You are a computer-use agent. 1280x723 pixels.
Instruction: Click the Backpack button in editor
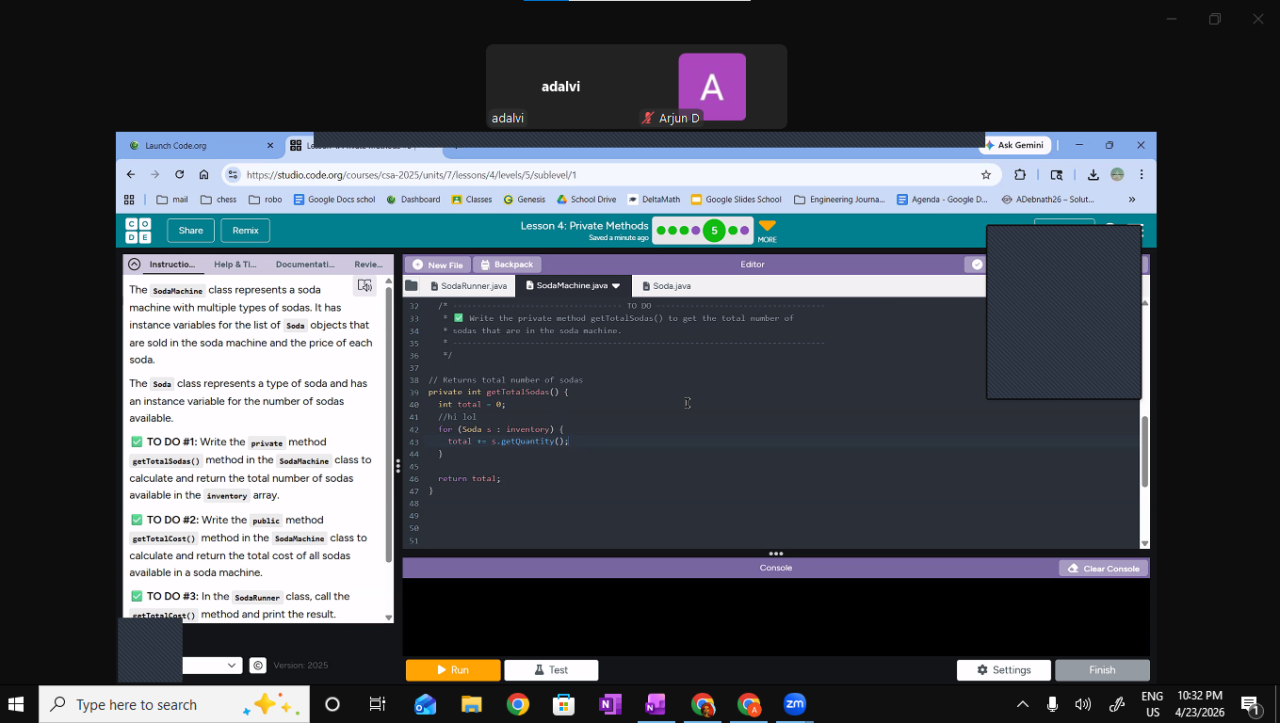point(506,265)
